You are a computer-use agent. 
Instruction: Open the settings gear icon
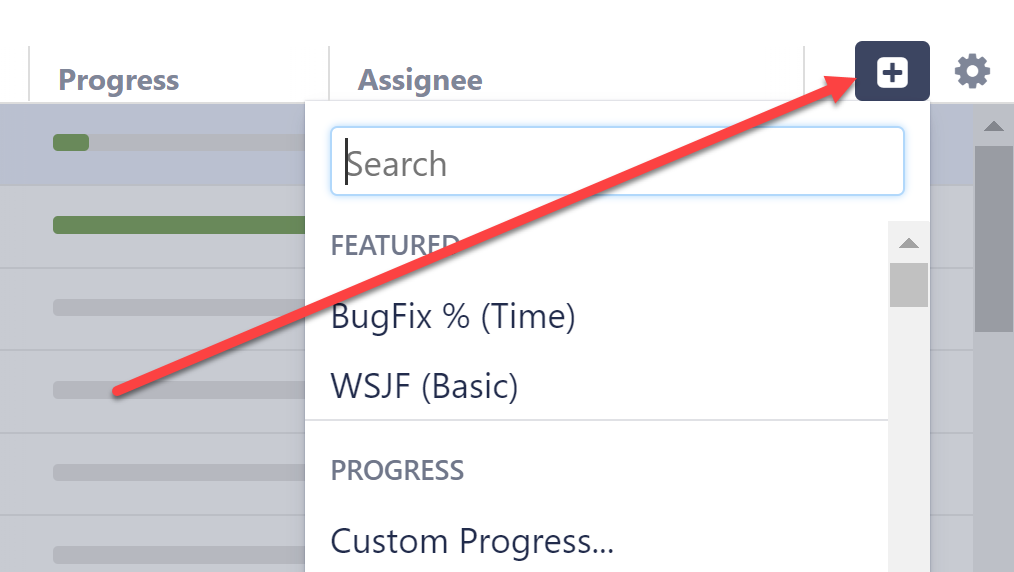click(x=972, y=72)
